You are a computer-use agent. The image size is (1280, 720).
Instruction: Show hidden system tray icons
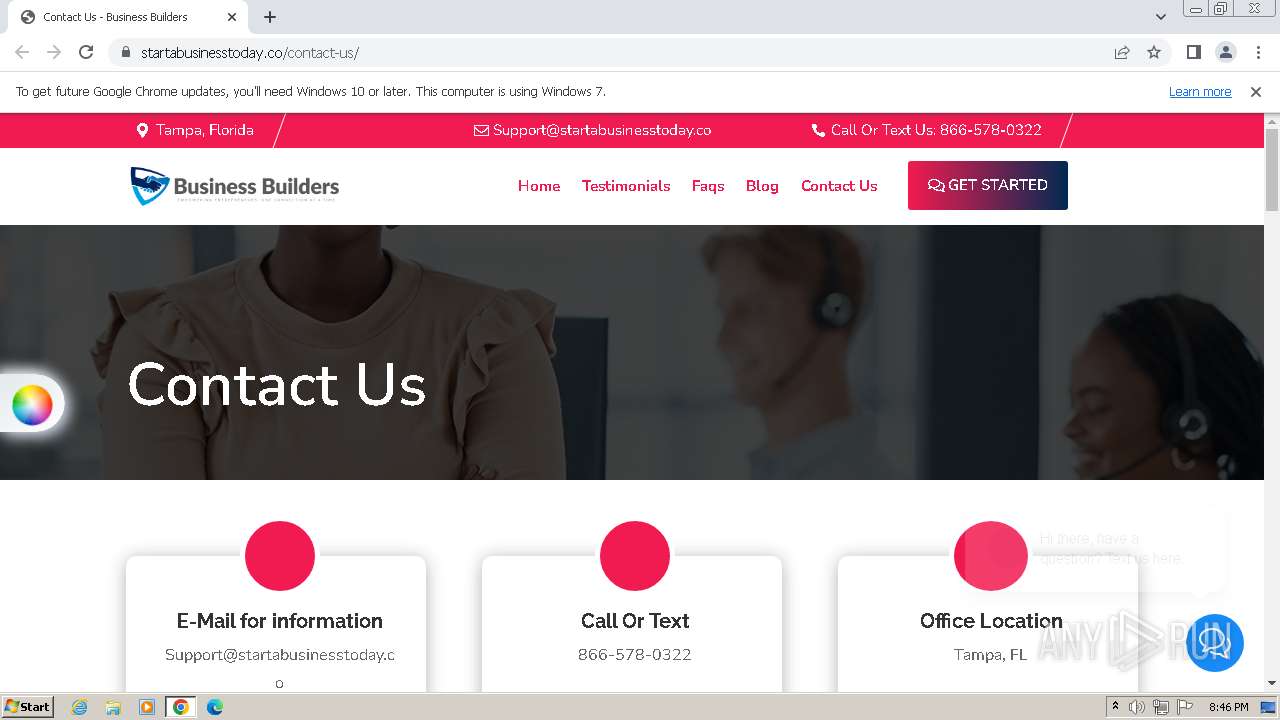click(1115, 706)
